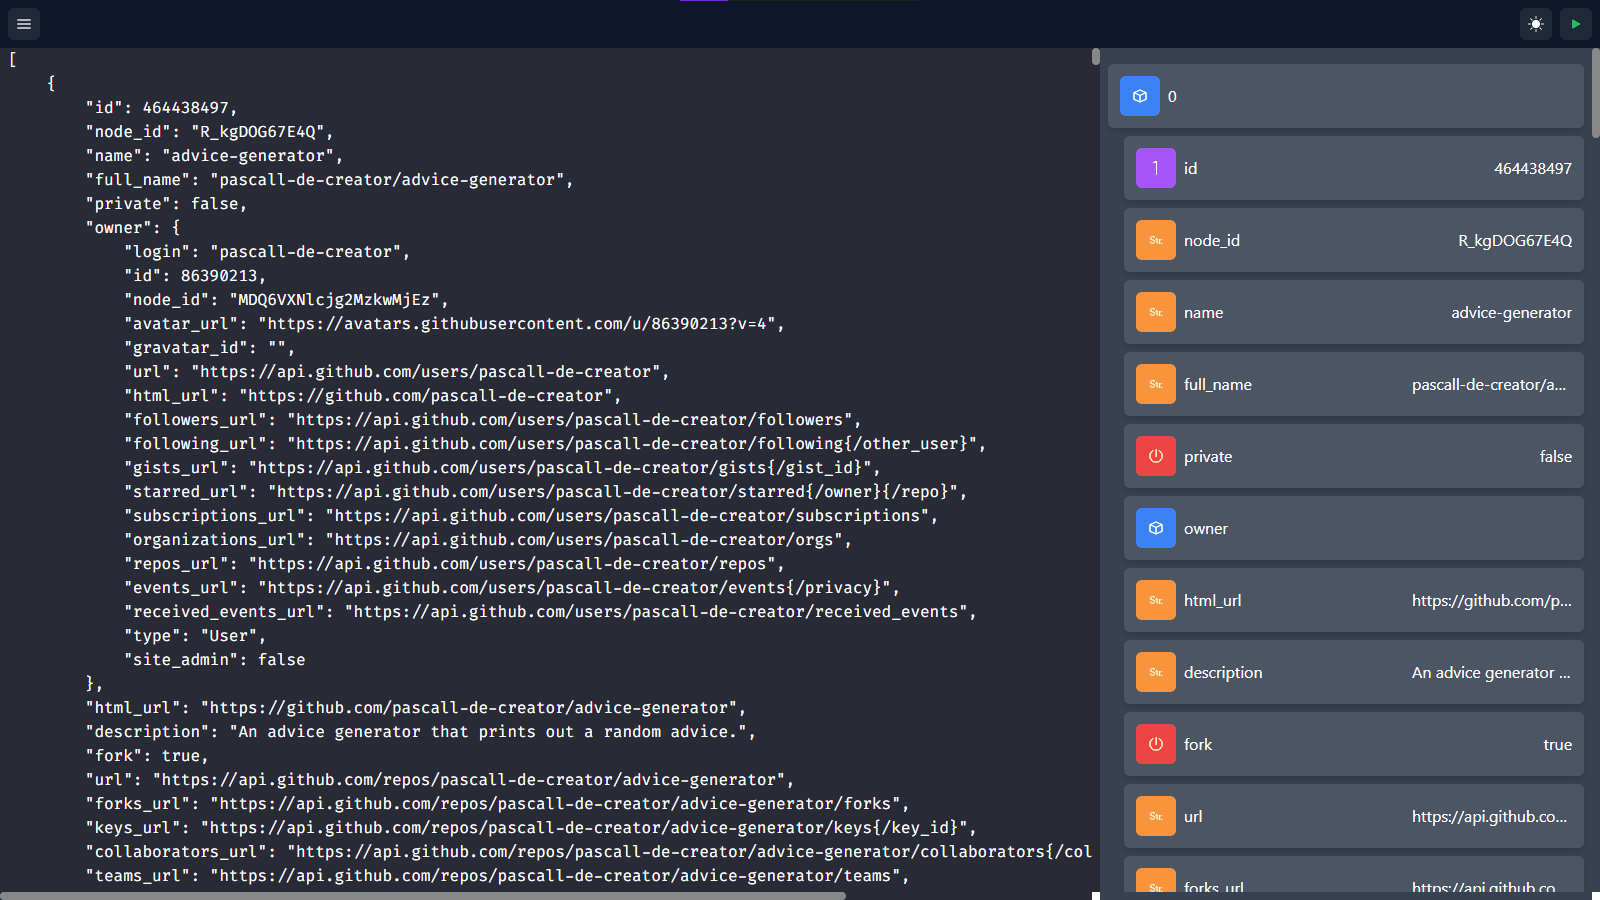Place cursor on "avatar_url" line in editor

pyautogui.click(x=454, y=323)
